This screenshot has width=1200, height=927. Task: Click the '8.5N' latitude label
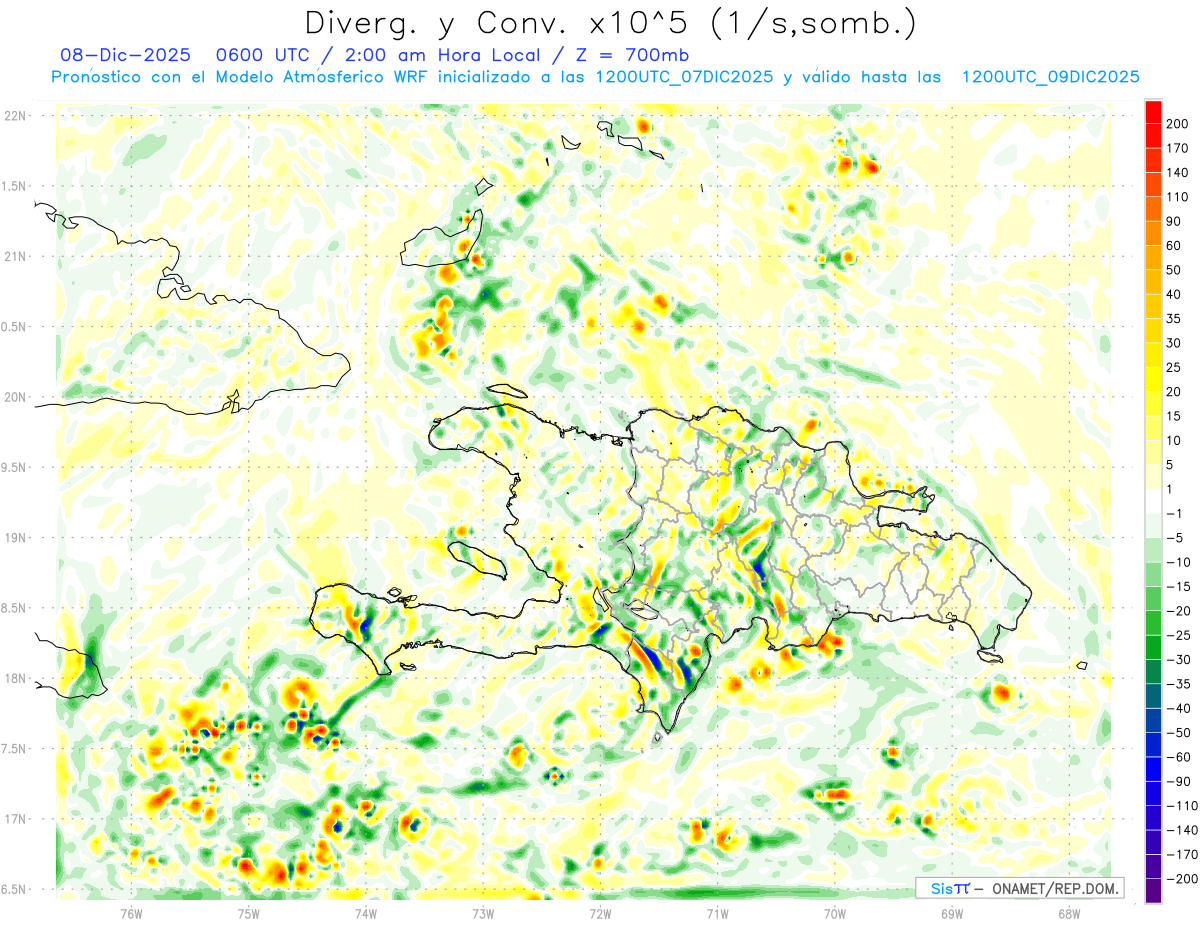click(x=15, y=608)
